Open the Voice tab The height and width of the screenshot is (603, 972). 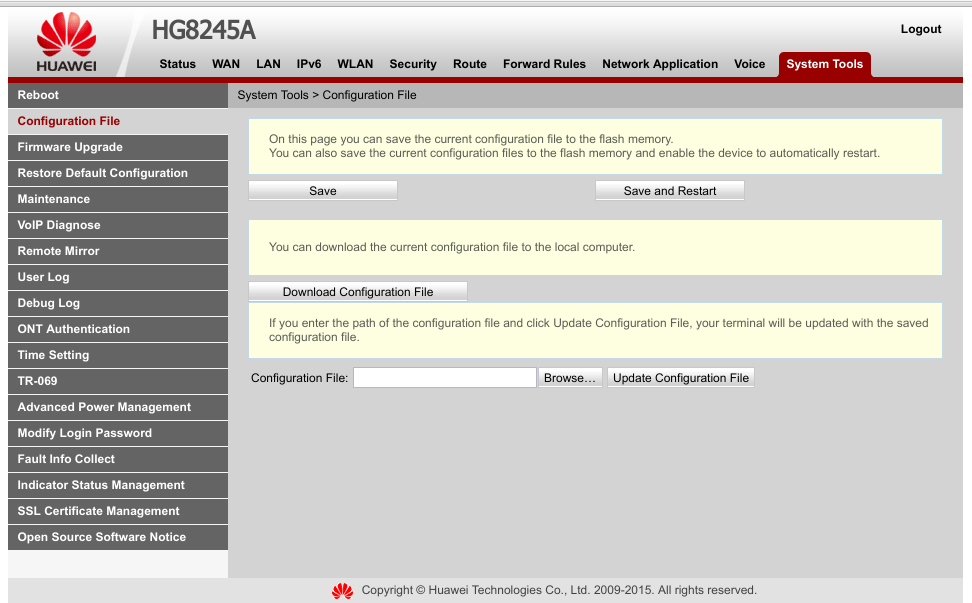(749, 64)
